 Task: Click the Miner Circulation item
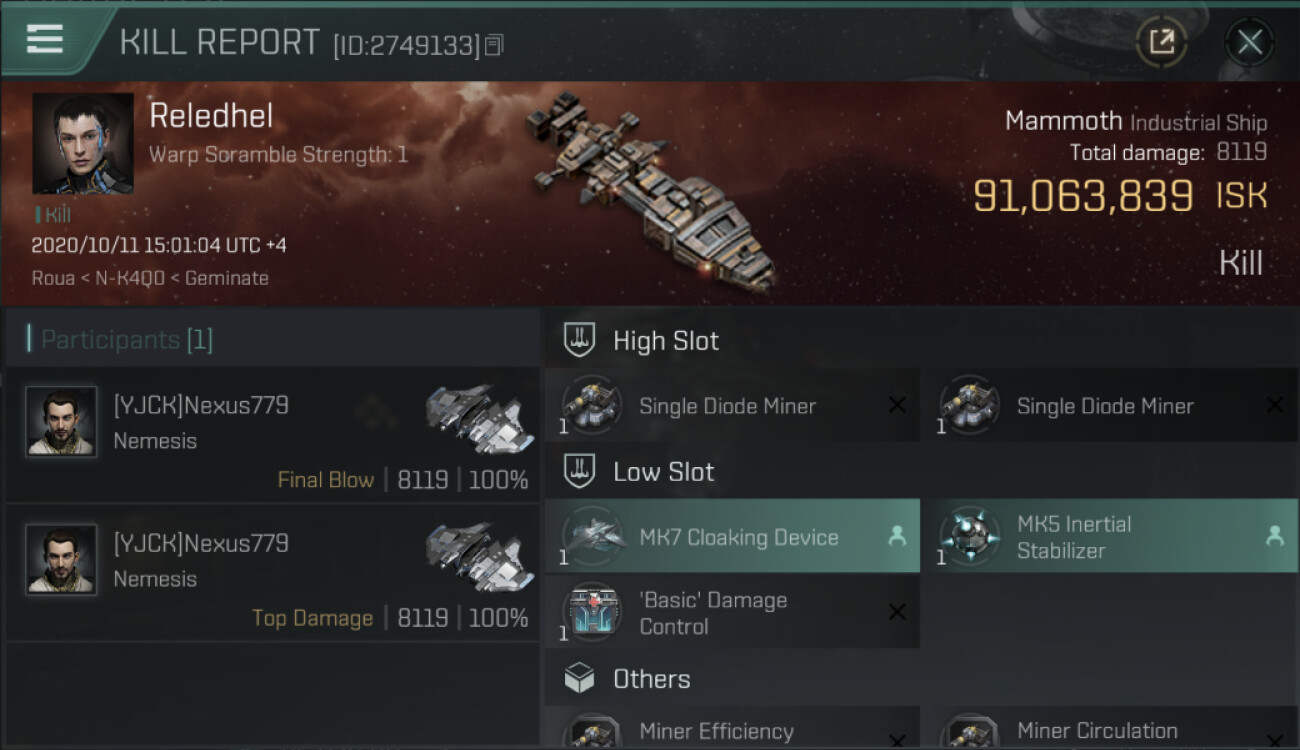click(1096, 731)
